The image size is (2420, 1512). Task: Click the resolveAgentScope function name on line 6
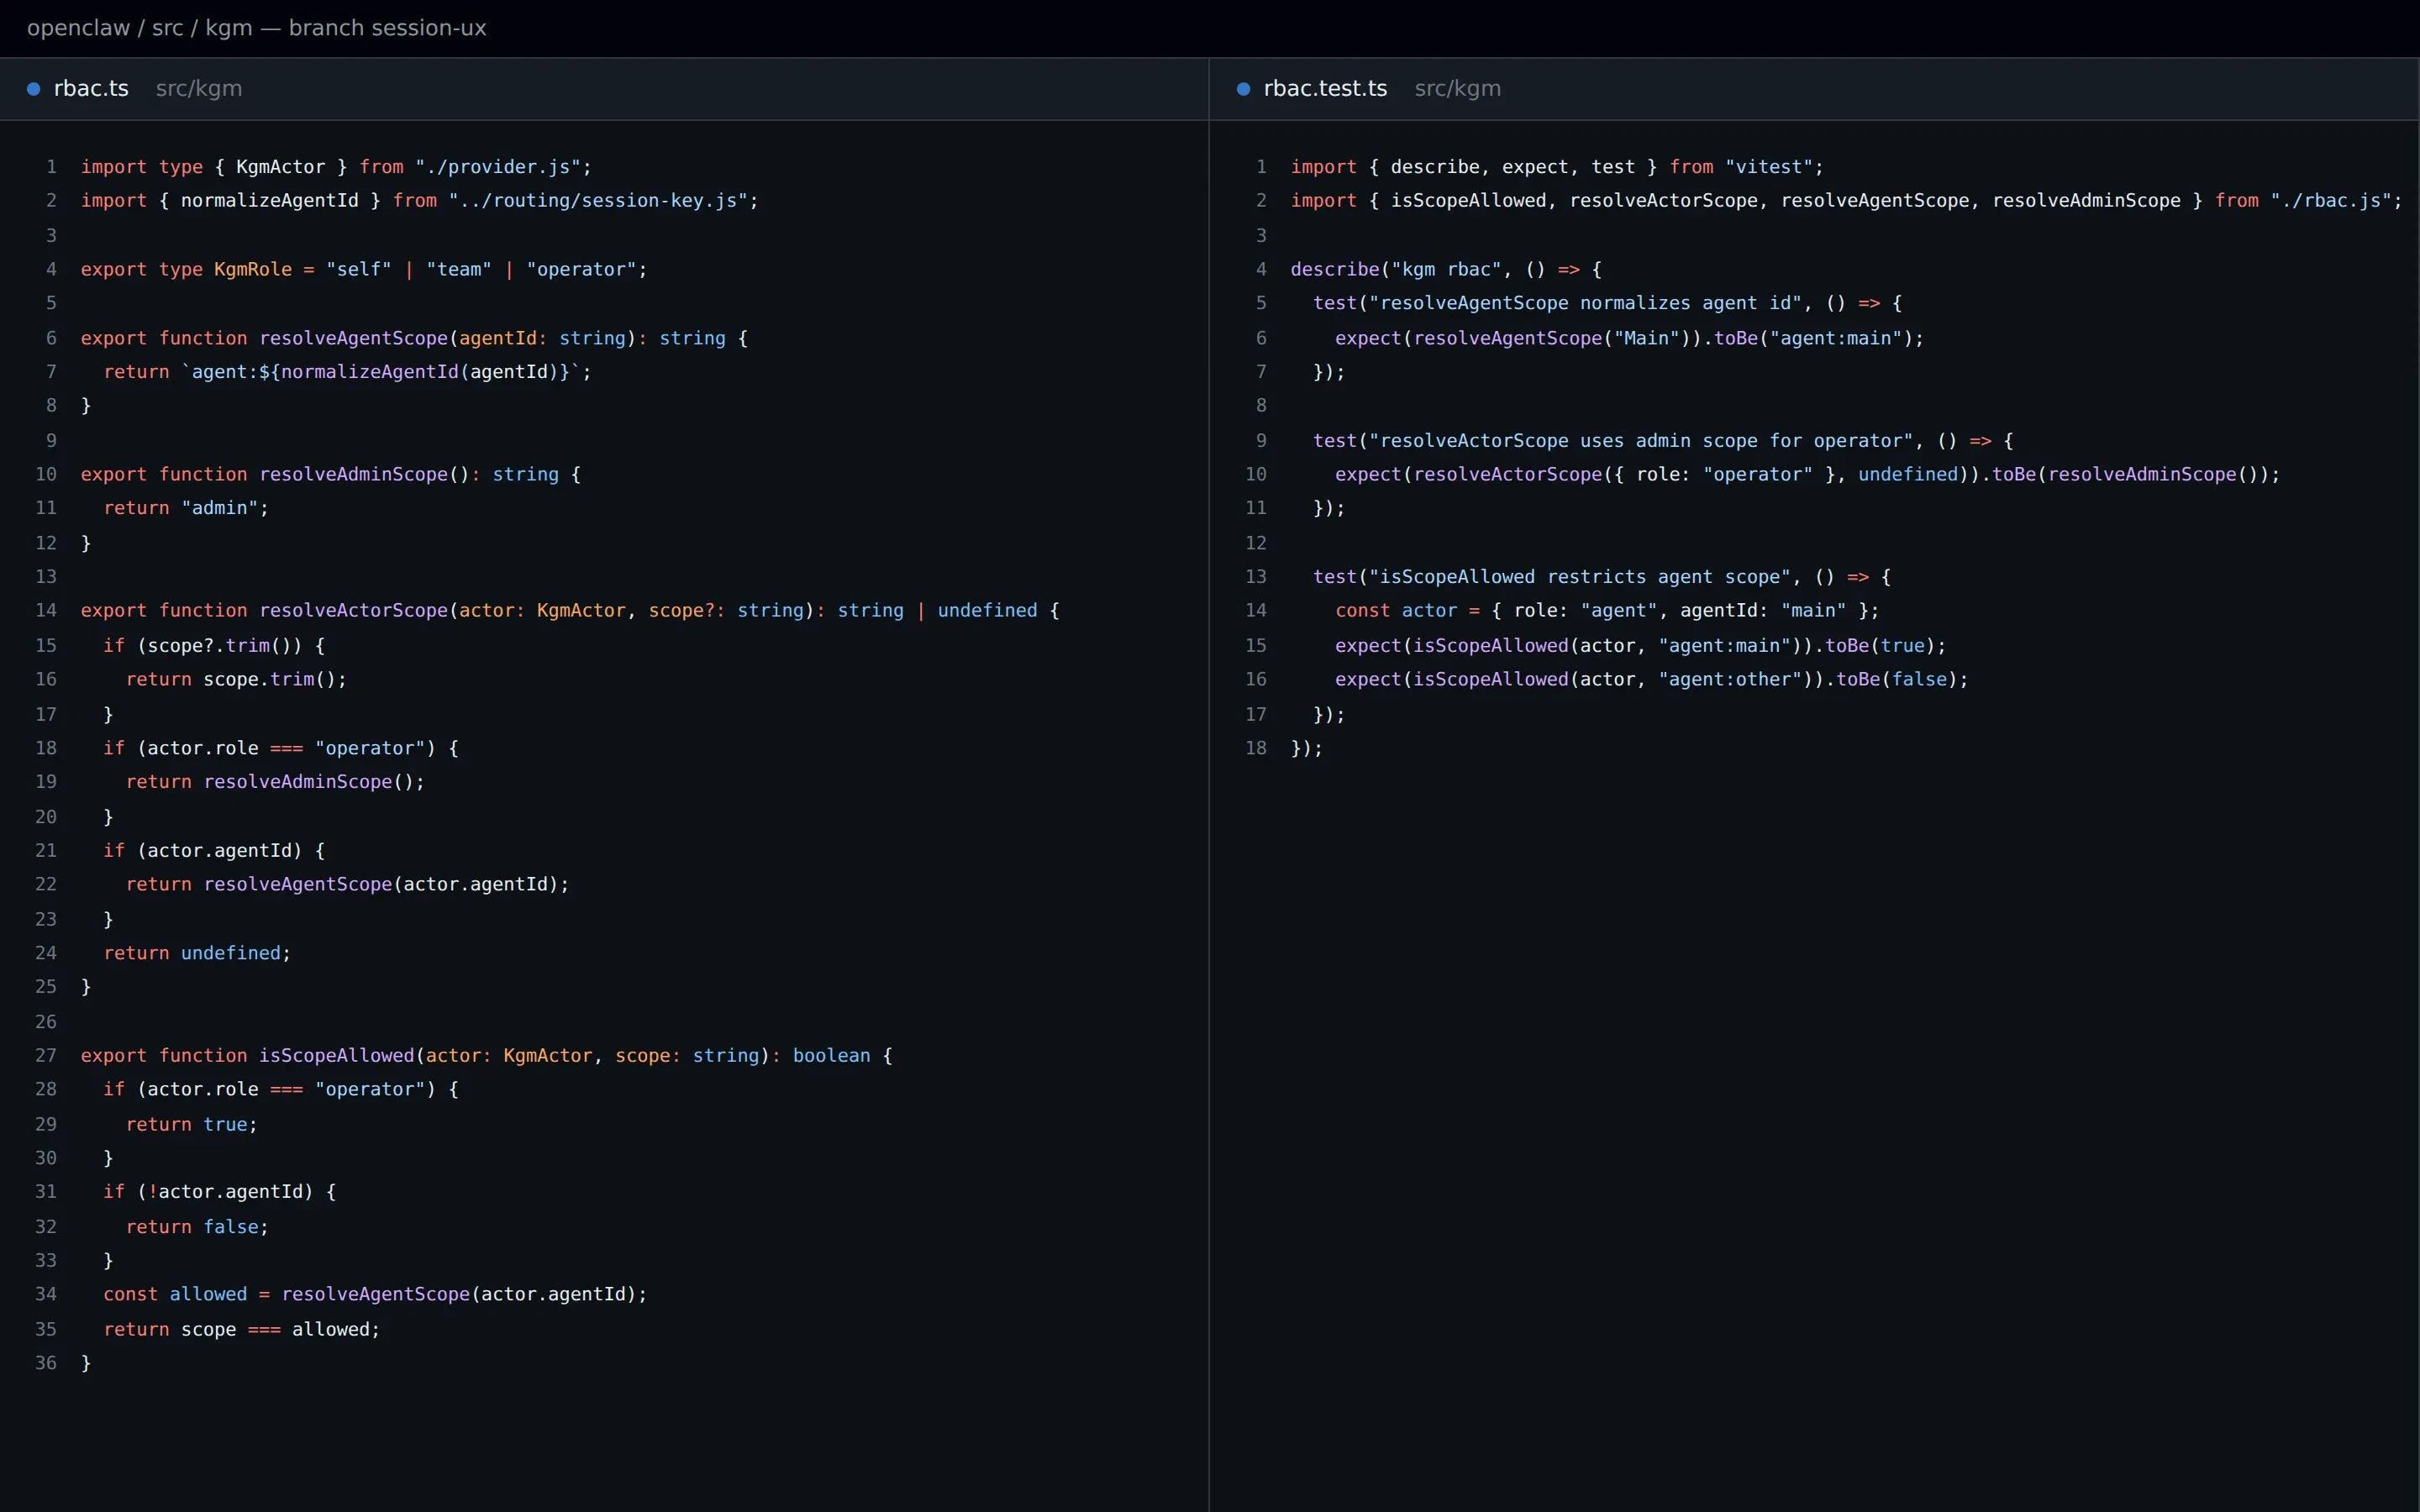click(x=354, y=338)
